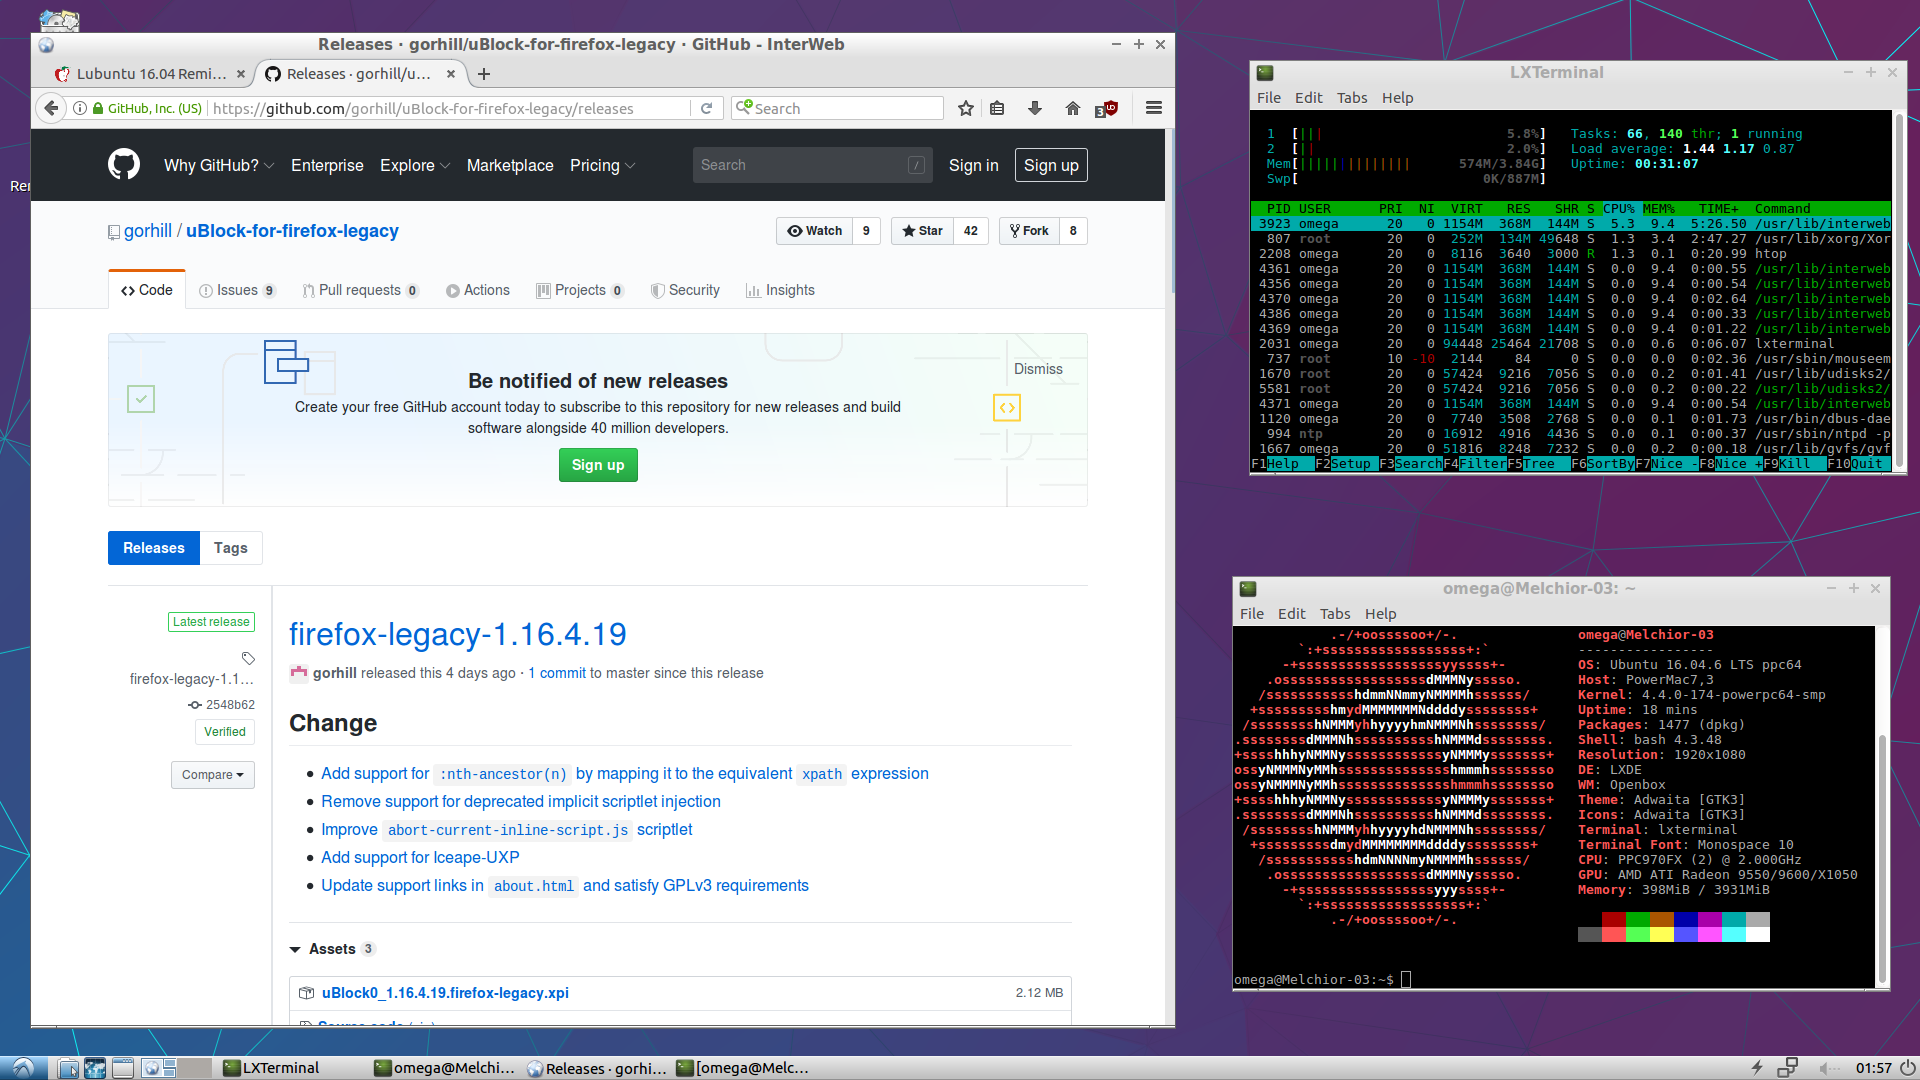Open a new browser tab with plus
The width and height of the screenshot is (1920, 1080).
[484, 74]
